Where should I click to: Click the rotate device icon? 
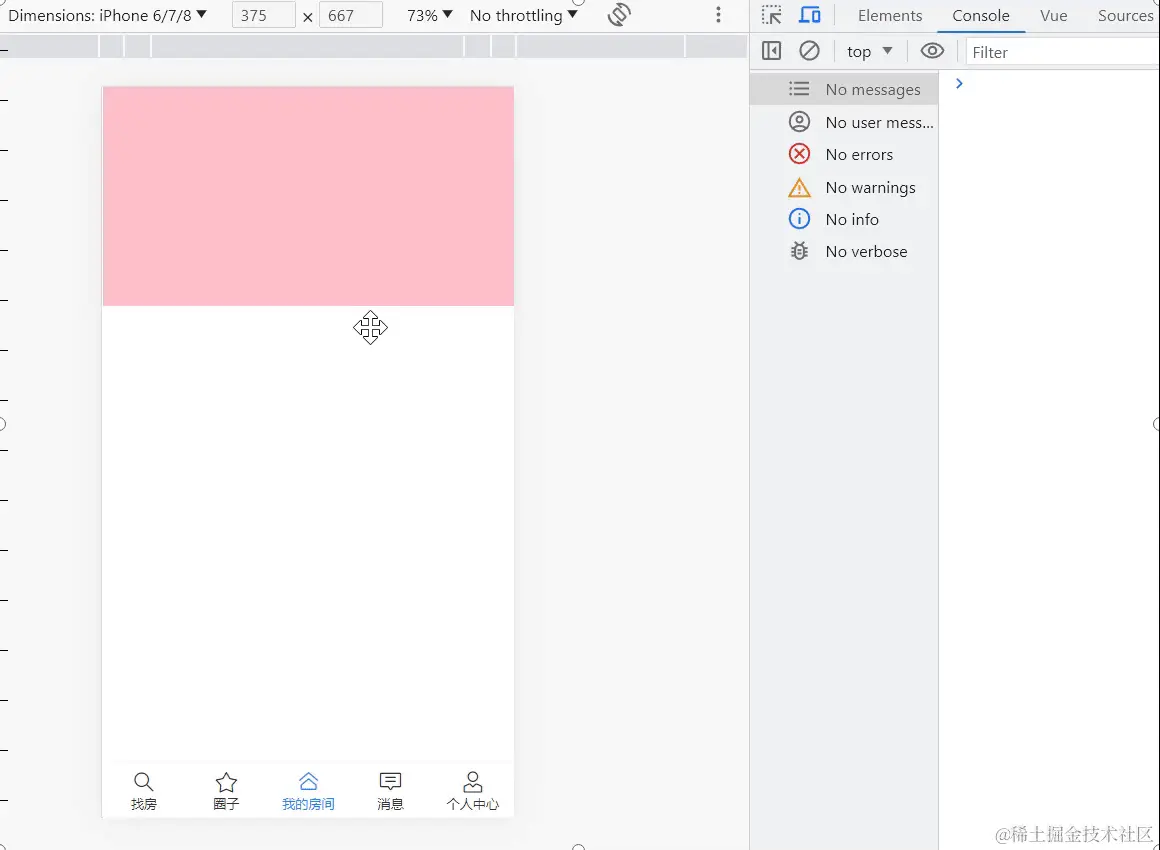[619, 15]
